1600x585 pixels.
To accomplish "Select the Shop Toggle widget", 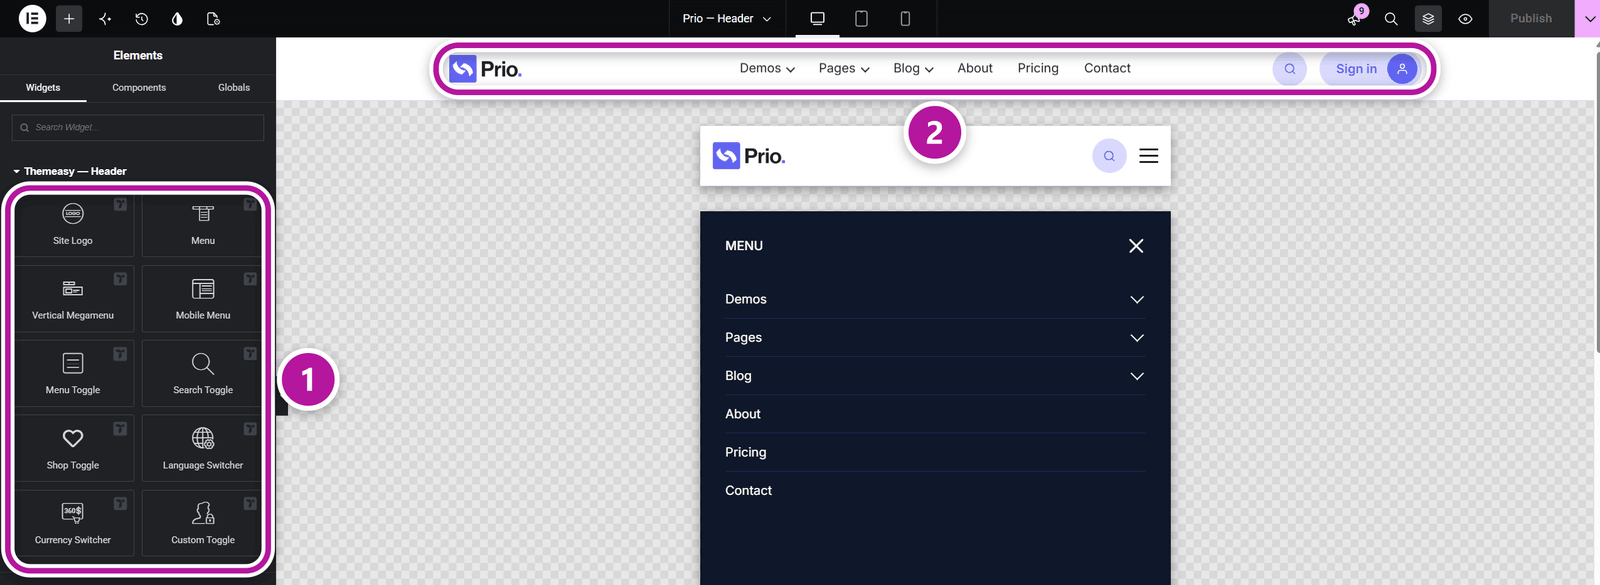I will tap(73, 449).
